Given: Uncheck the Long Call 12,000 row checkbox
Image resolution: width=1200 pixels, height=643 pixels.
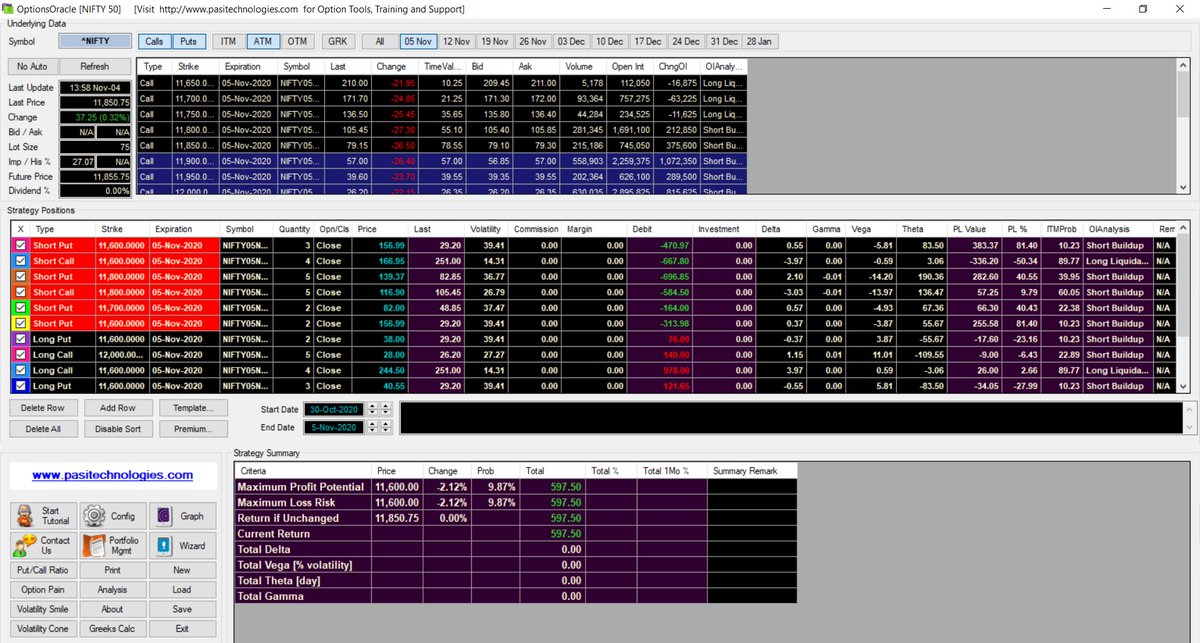Looking at the screenshot, I should (x=20, y=355).
